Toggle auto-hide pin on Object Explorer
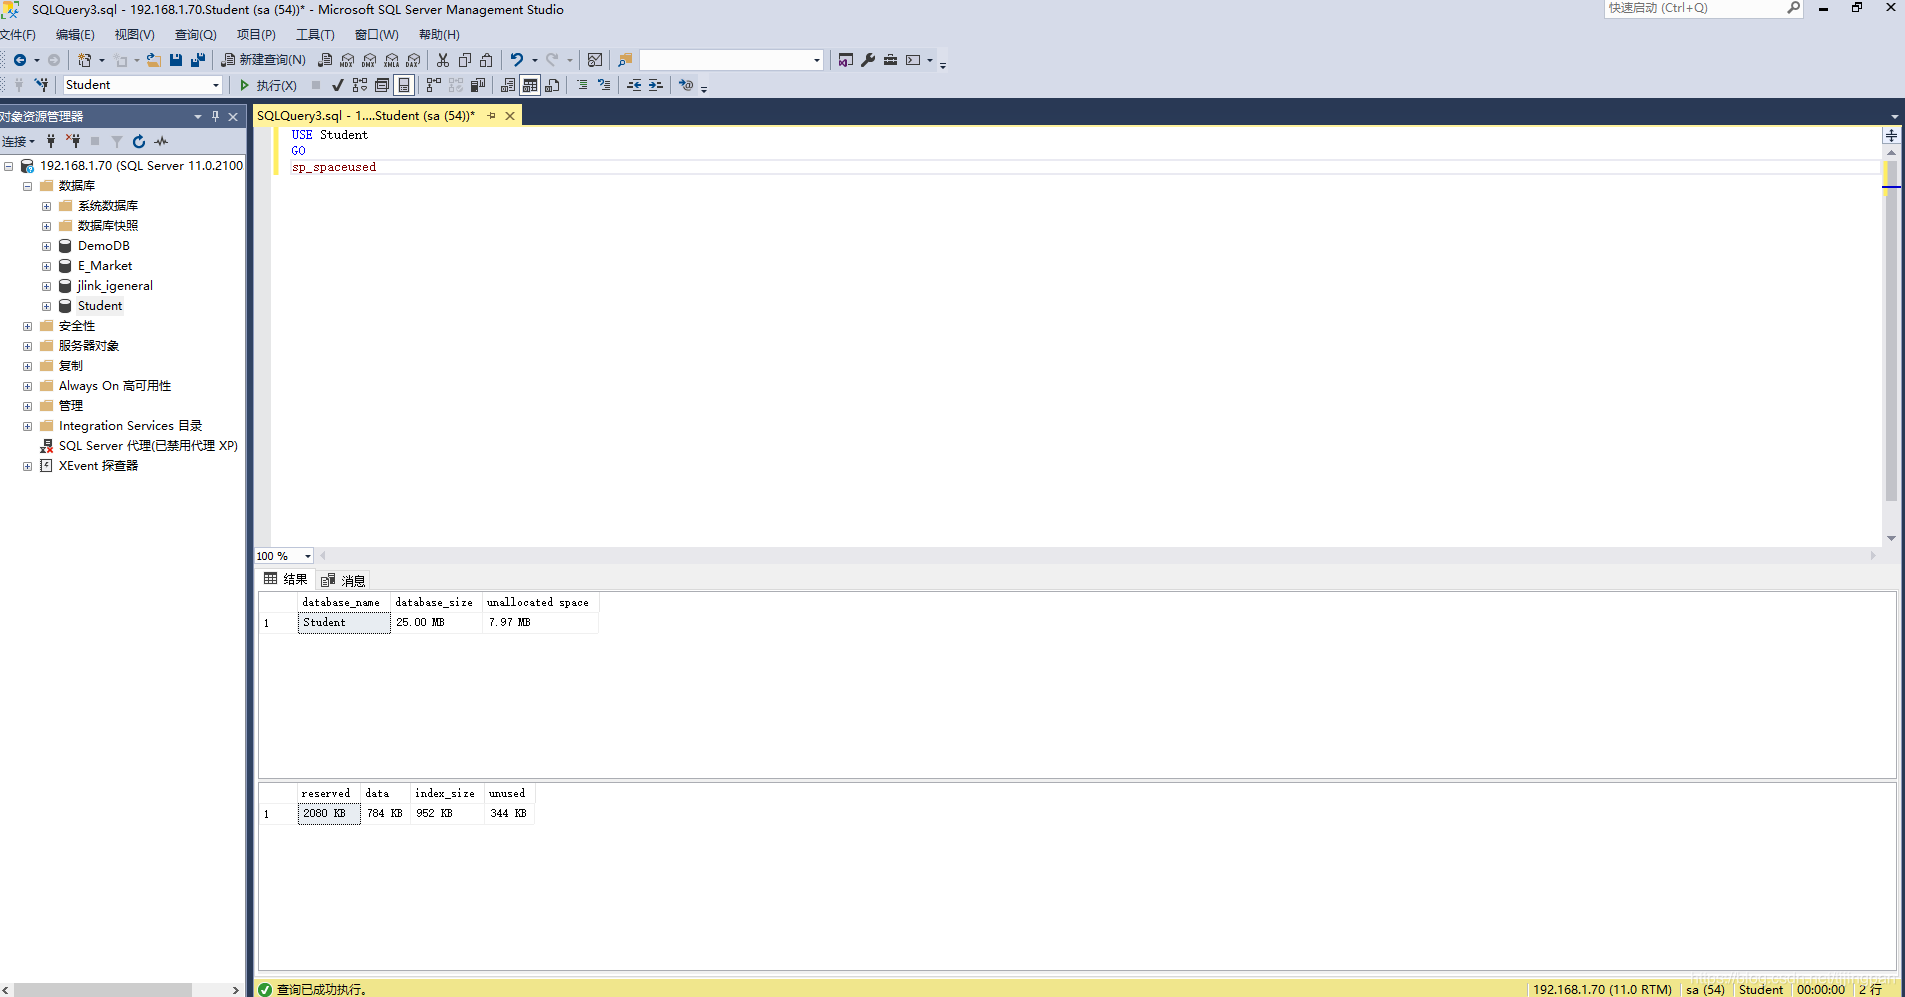The height and width of the screenshot is (997, 1905). (215, 117)
